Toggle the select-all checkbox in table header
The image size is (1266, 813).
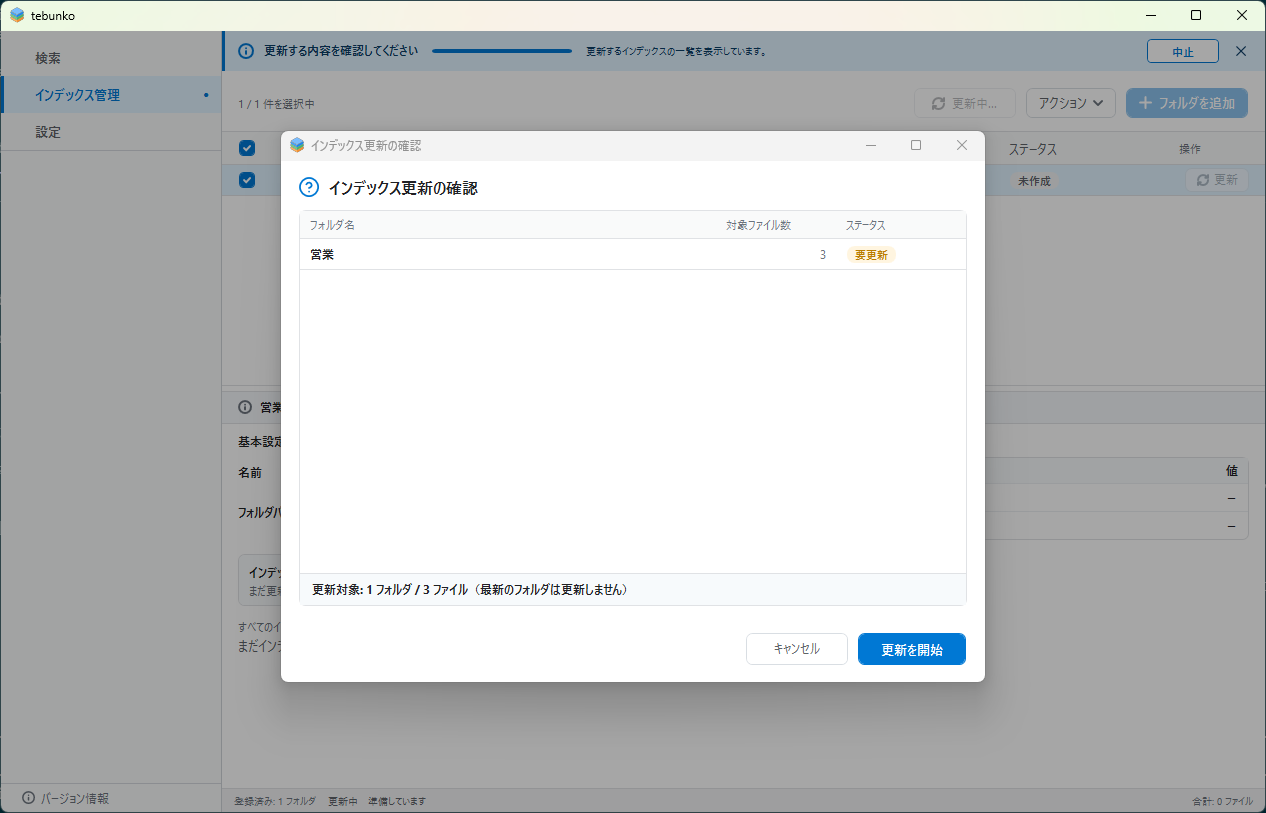[247, 148]
